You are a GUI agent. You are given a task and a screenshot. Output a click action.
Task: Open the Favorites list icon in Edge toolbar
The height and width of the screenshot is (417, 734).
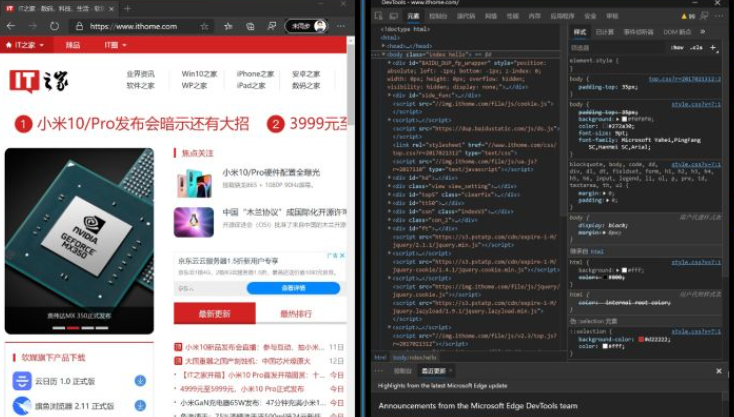228,26
